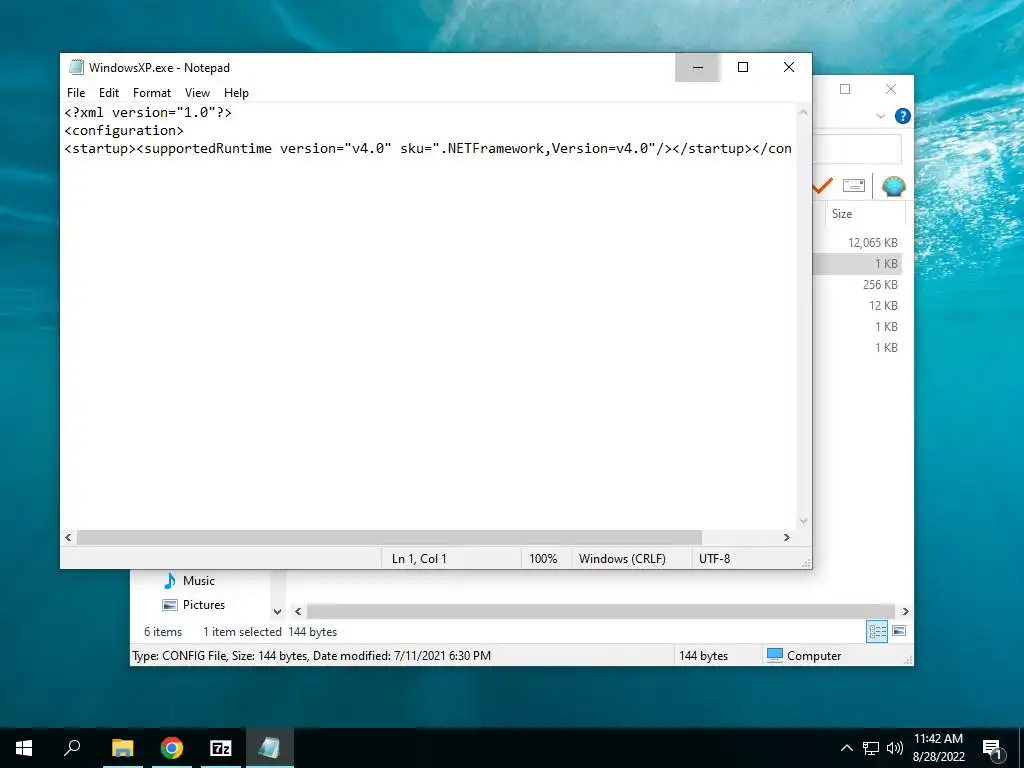Click the Notepad document icon in title bar
Viewport: 1024px width, 768px height.
(76, 67)
